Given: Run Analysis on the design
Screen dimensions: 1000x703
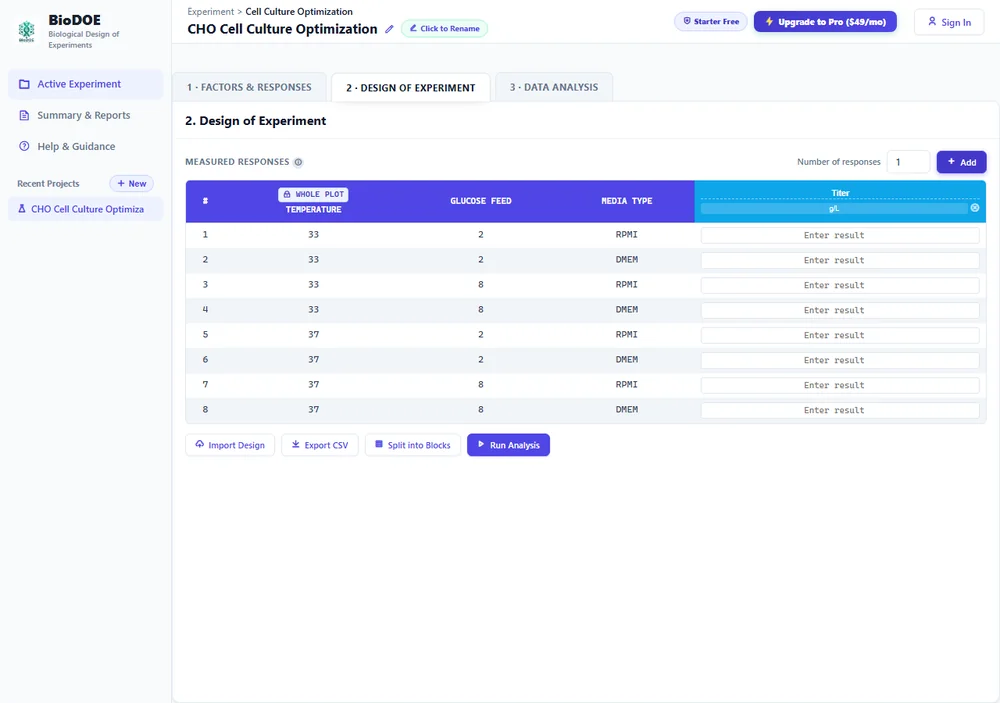Looking at the screenshot, I should [508, 445].
